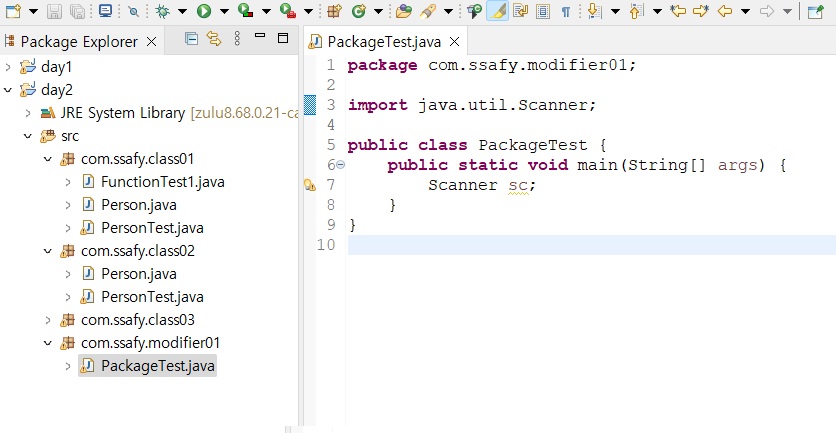Expand FunctionTest1.java node
The width and height of the screenshot is (836, 433).
coord(68,182)
